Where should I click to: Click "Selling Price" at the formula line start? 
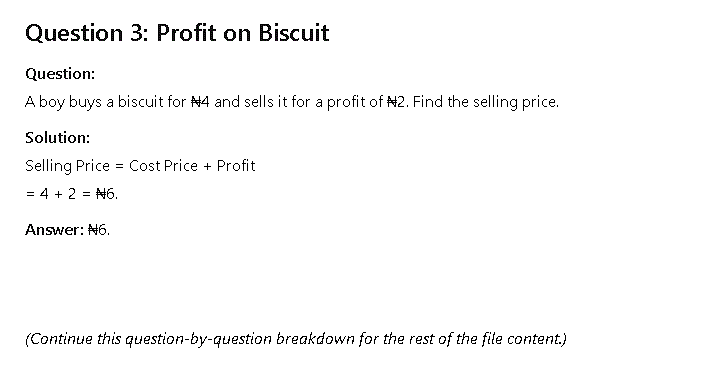pos(68,166)
